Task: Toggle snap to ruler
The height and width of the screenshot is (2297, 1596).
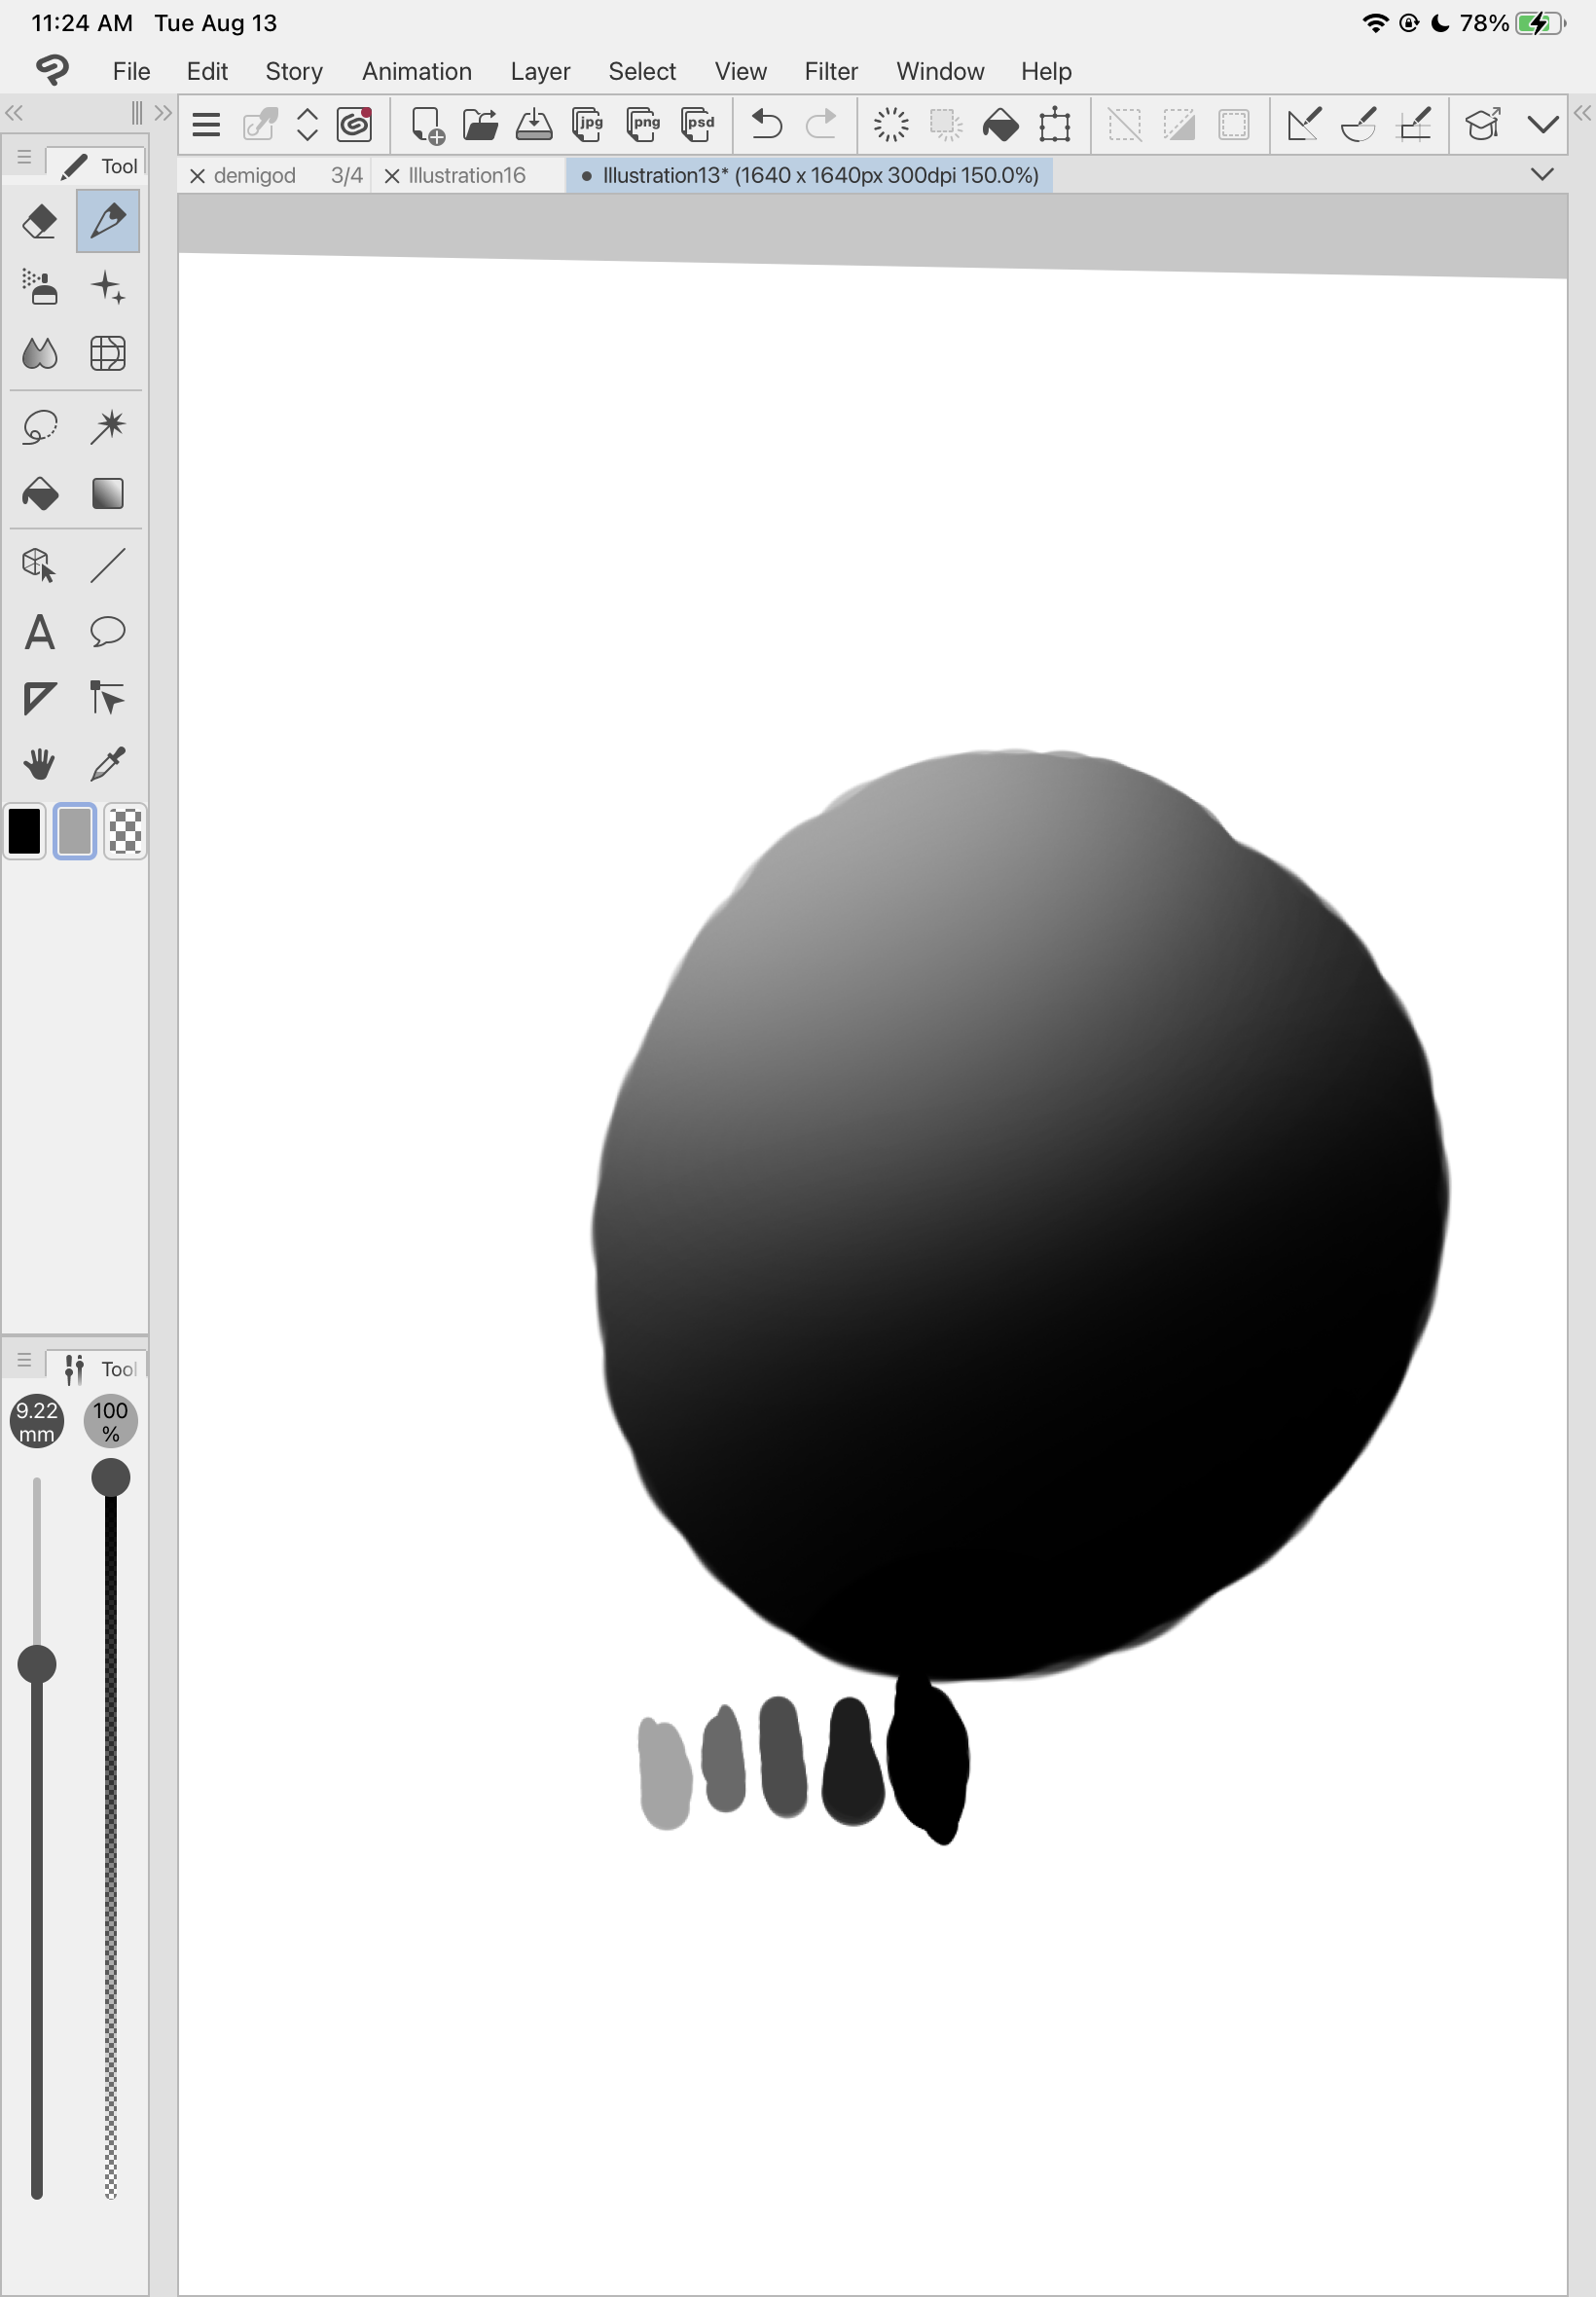Action: [x=1303, y=125]
